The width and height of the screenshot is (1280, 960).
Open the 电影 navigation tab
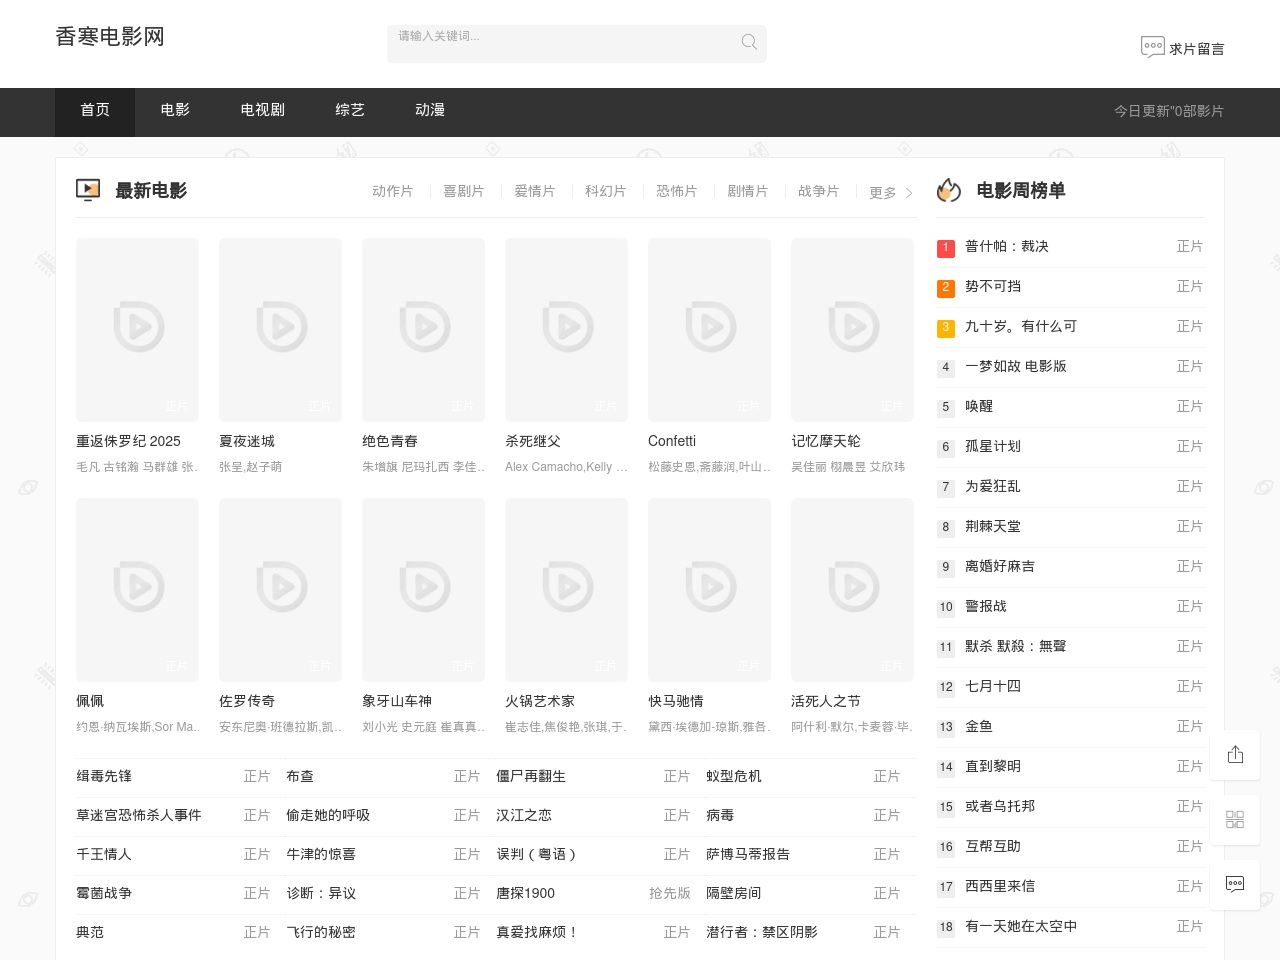click(175, 111)
